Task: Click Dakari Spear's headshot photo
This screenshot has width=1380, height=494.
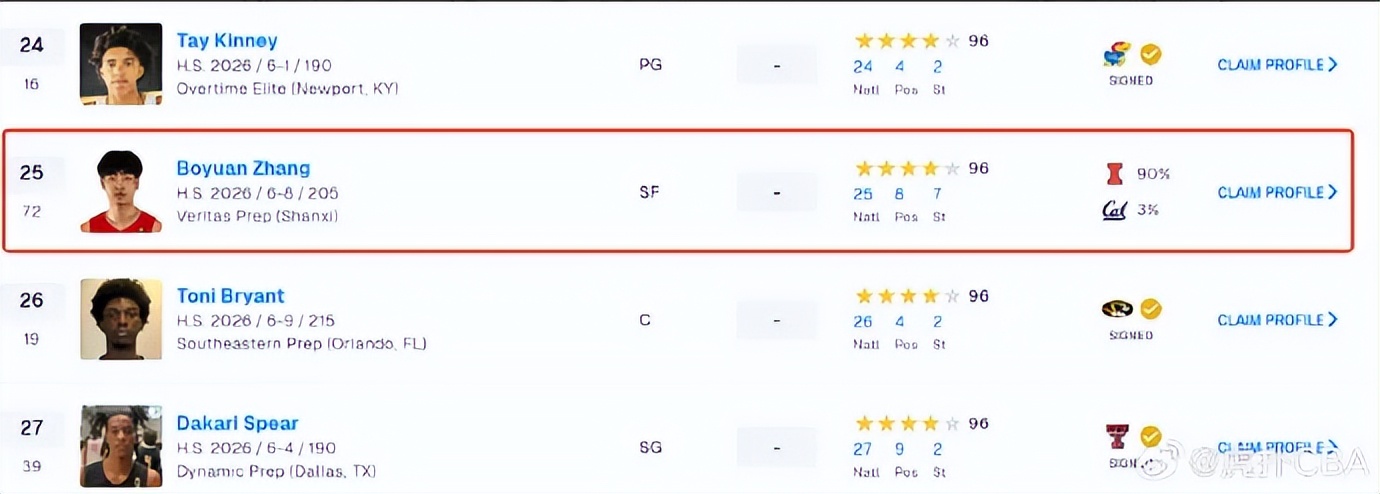Action: pos(121,446)
